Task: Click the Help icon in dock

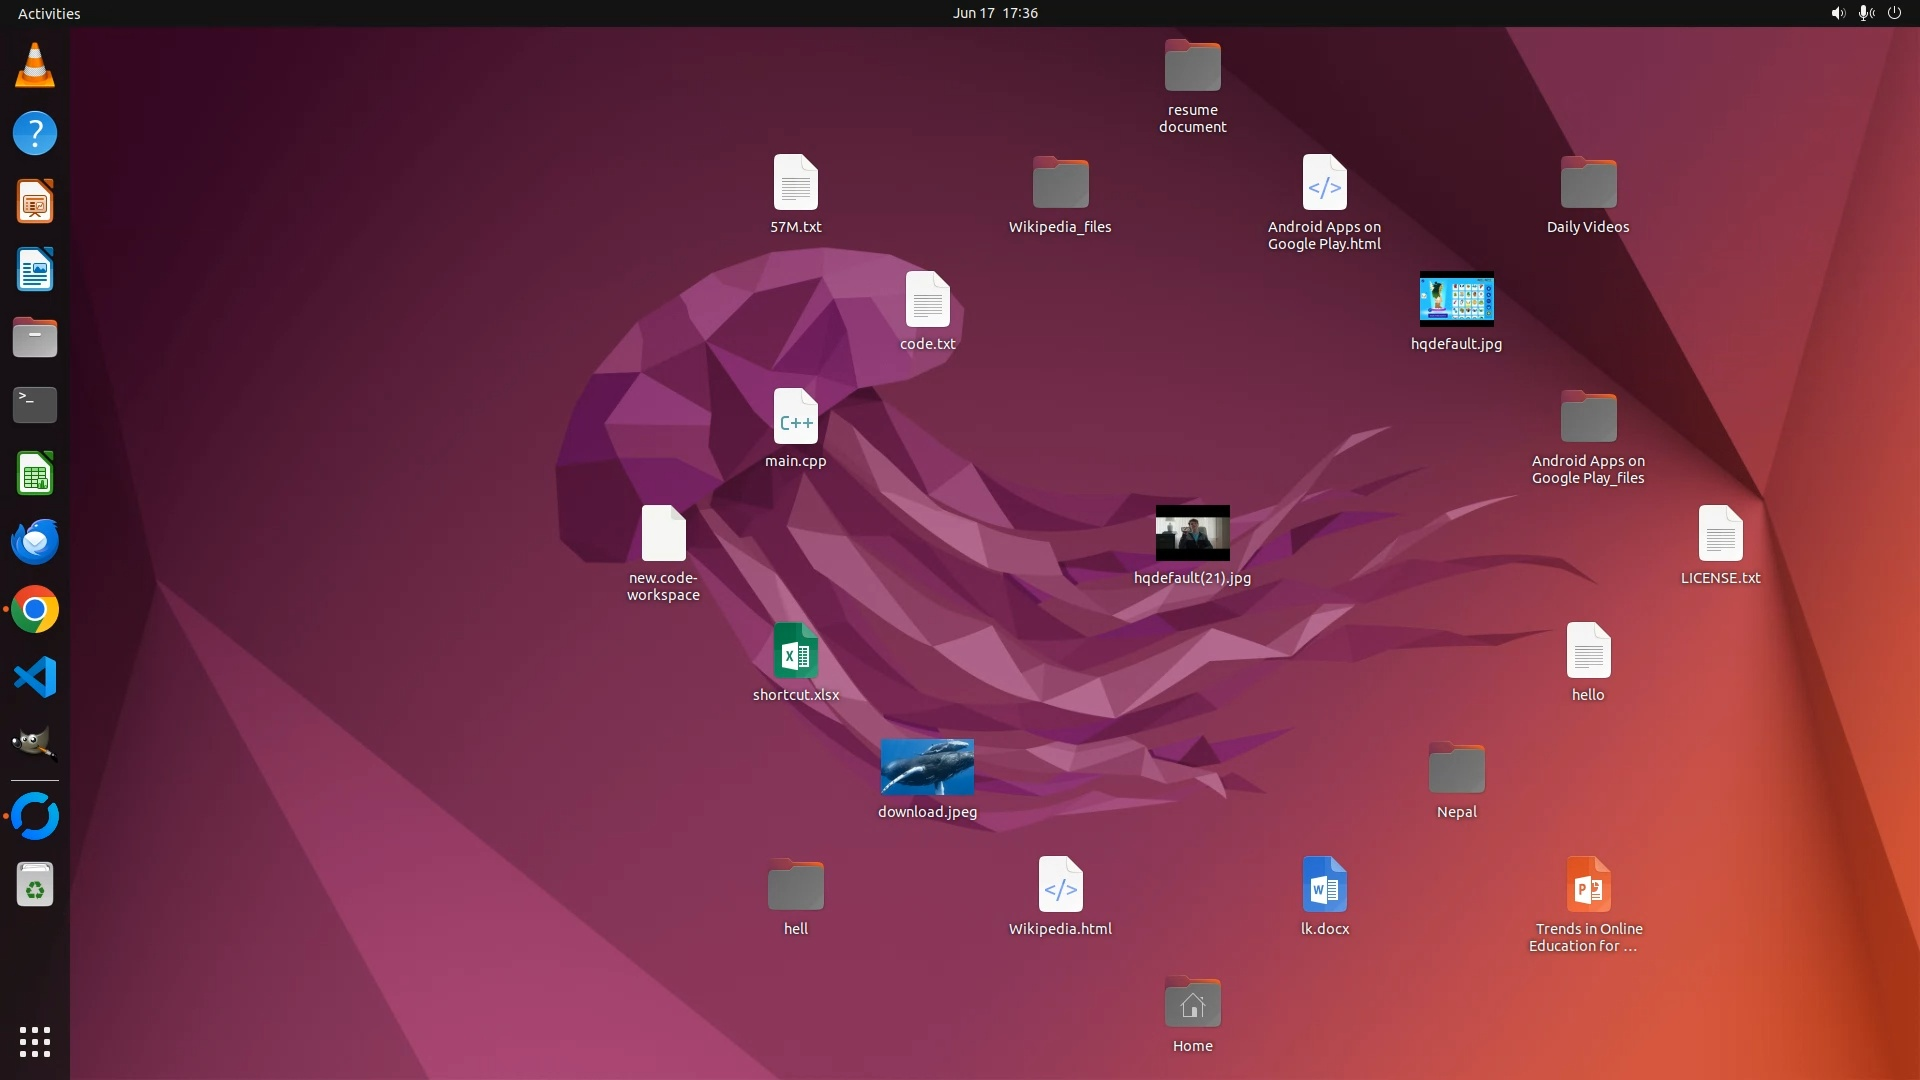Action: (x=35, y=134)
